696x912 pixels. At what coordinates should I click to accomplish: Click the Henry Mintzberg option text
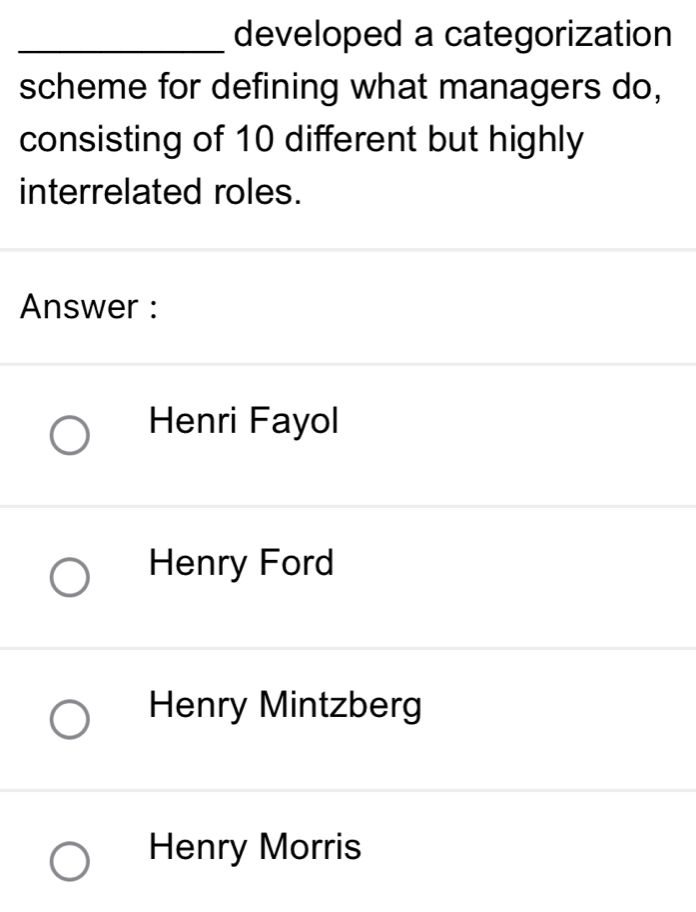[284, 707]
